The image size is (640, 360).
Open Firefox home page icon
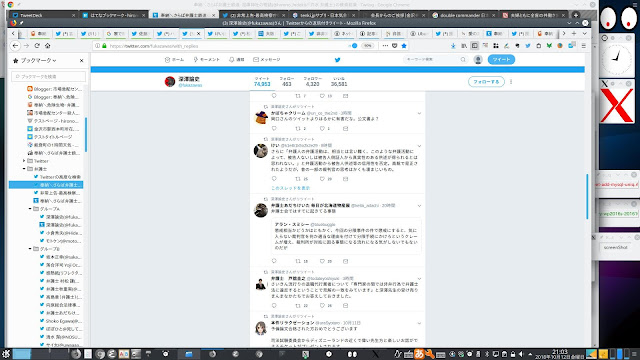coord(47,46)
